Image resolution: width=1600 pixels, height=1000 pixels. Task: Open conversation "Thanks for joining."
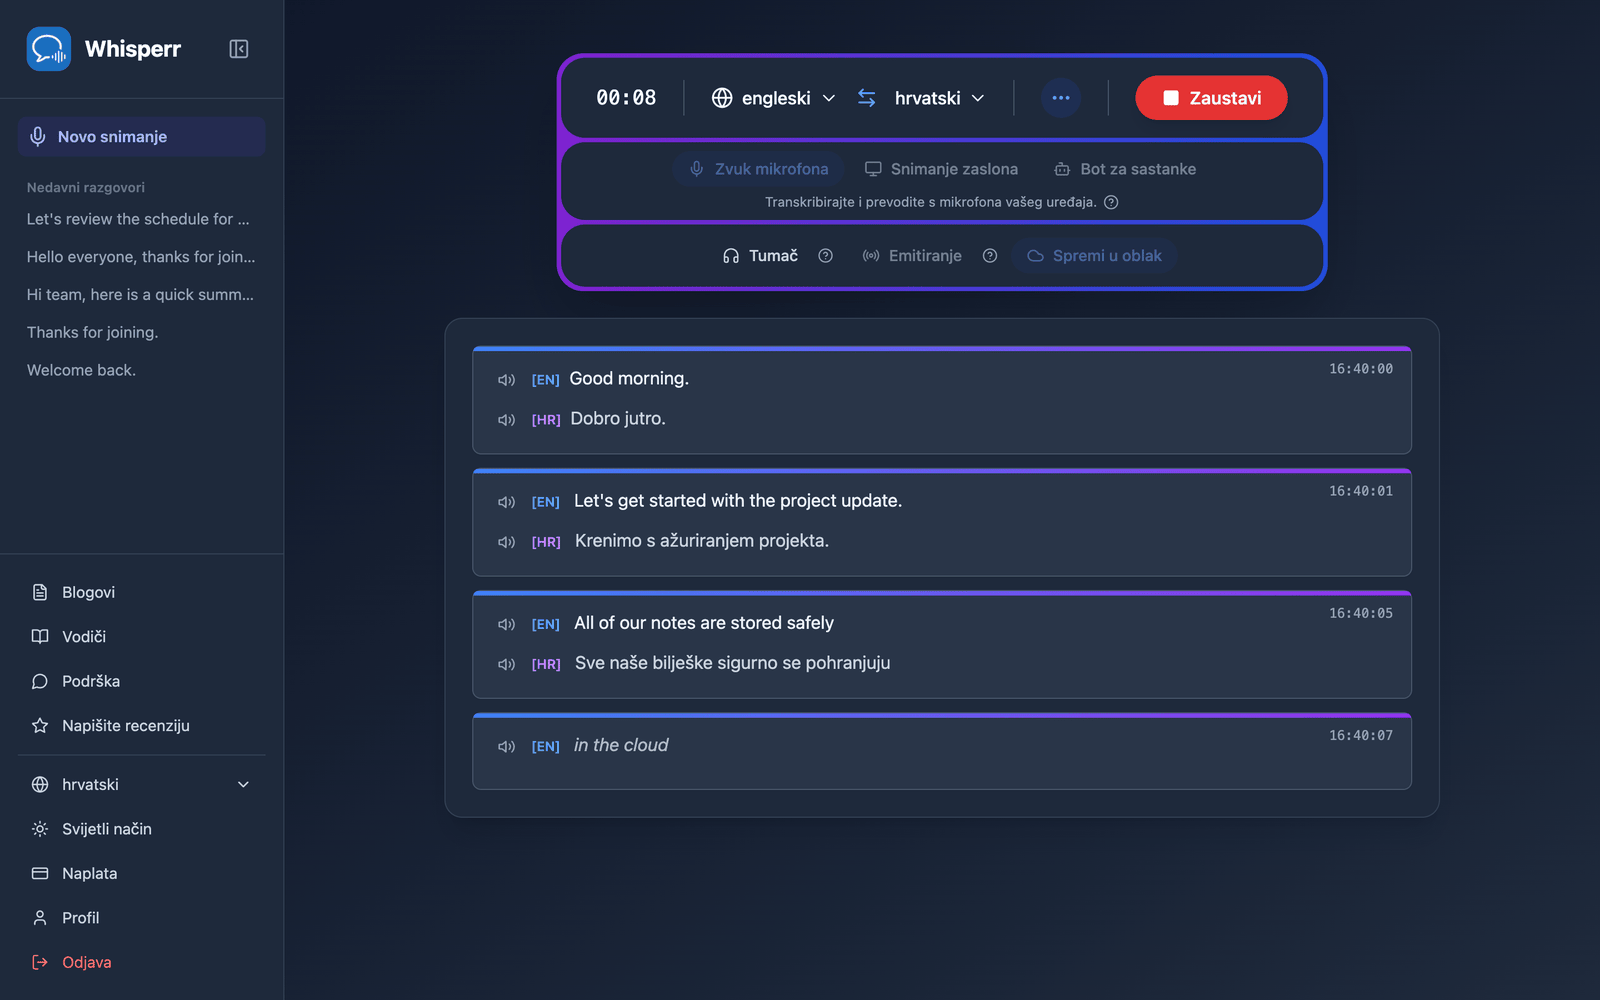point(92,332)
